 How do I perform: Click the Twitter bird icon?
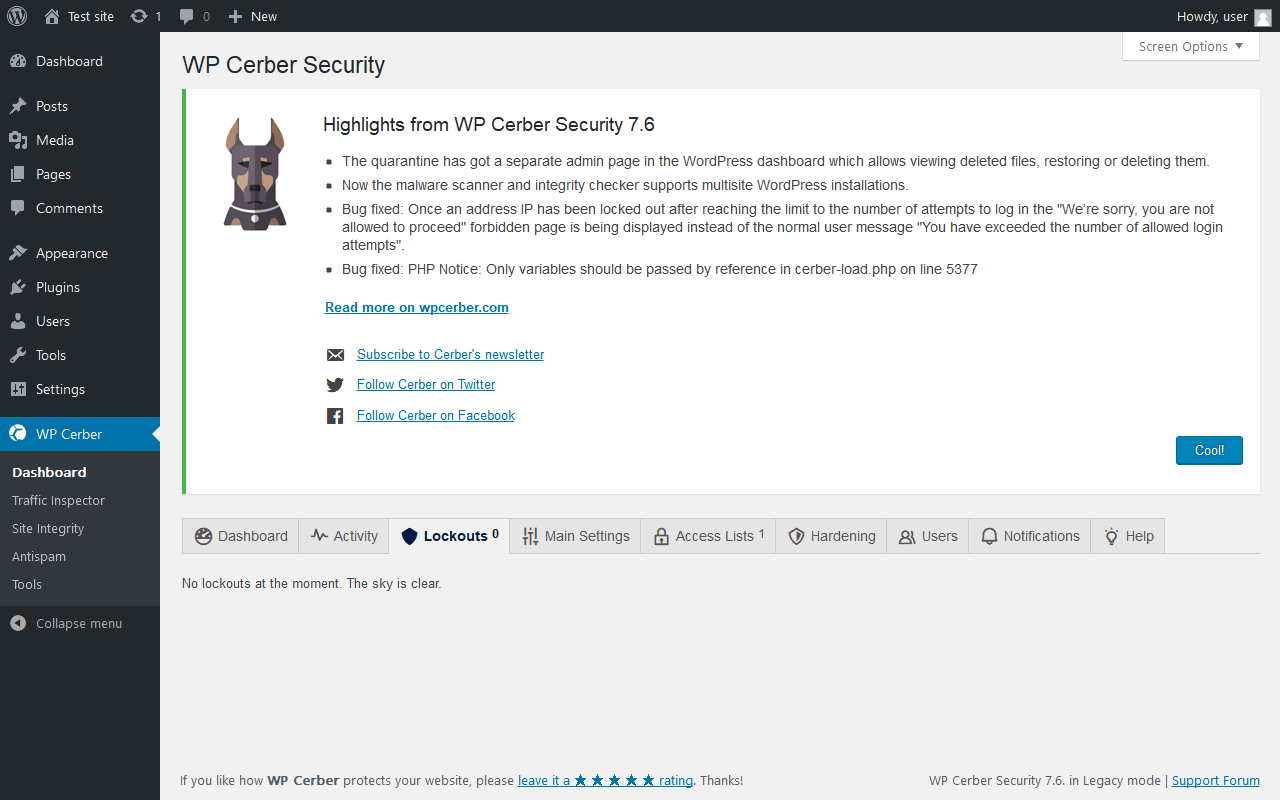click(335, 385)
